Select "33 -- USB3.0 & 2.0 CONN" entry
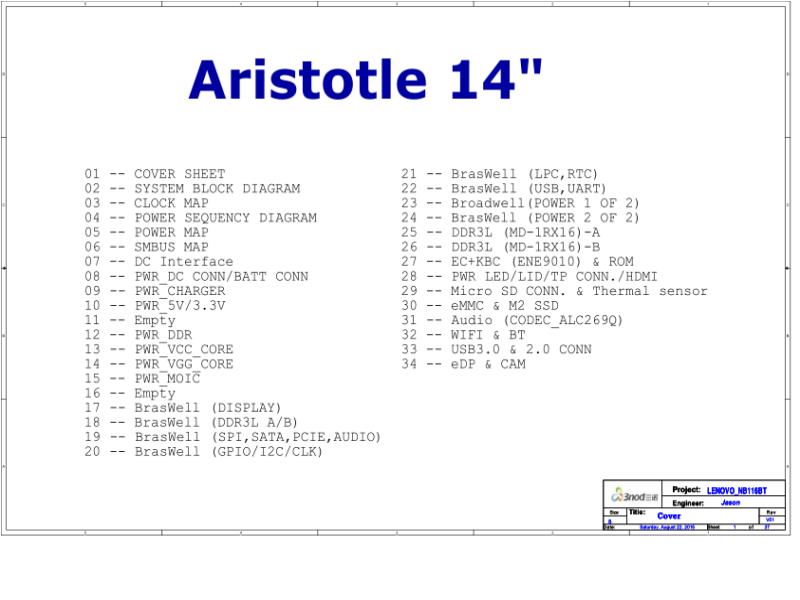800x600 pixels. (x=496, y=349)
